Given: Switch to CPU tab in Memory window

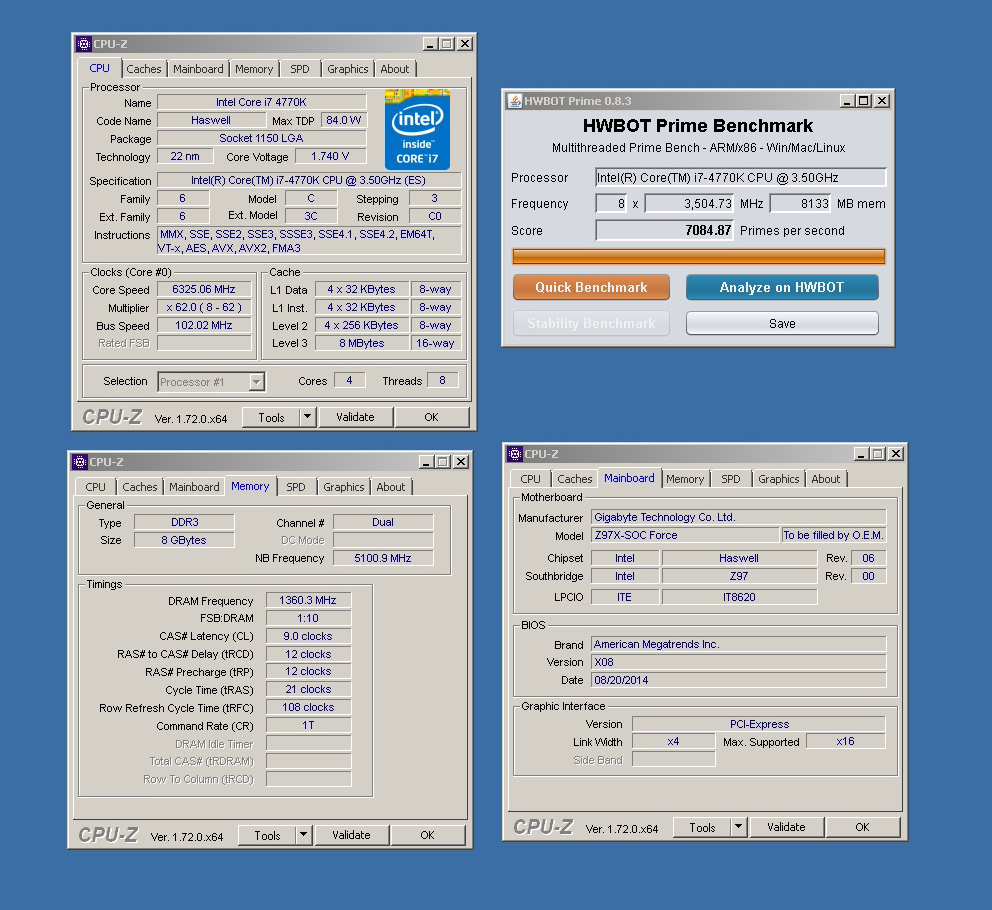Looking at the screenshot, I should click(x=96, y=487).
